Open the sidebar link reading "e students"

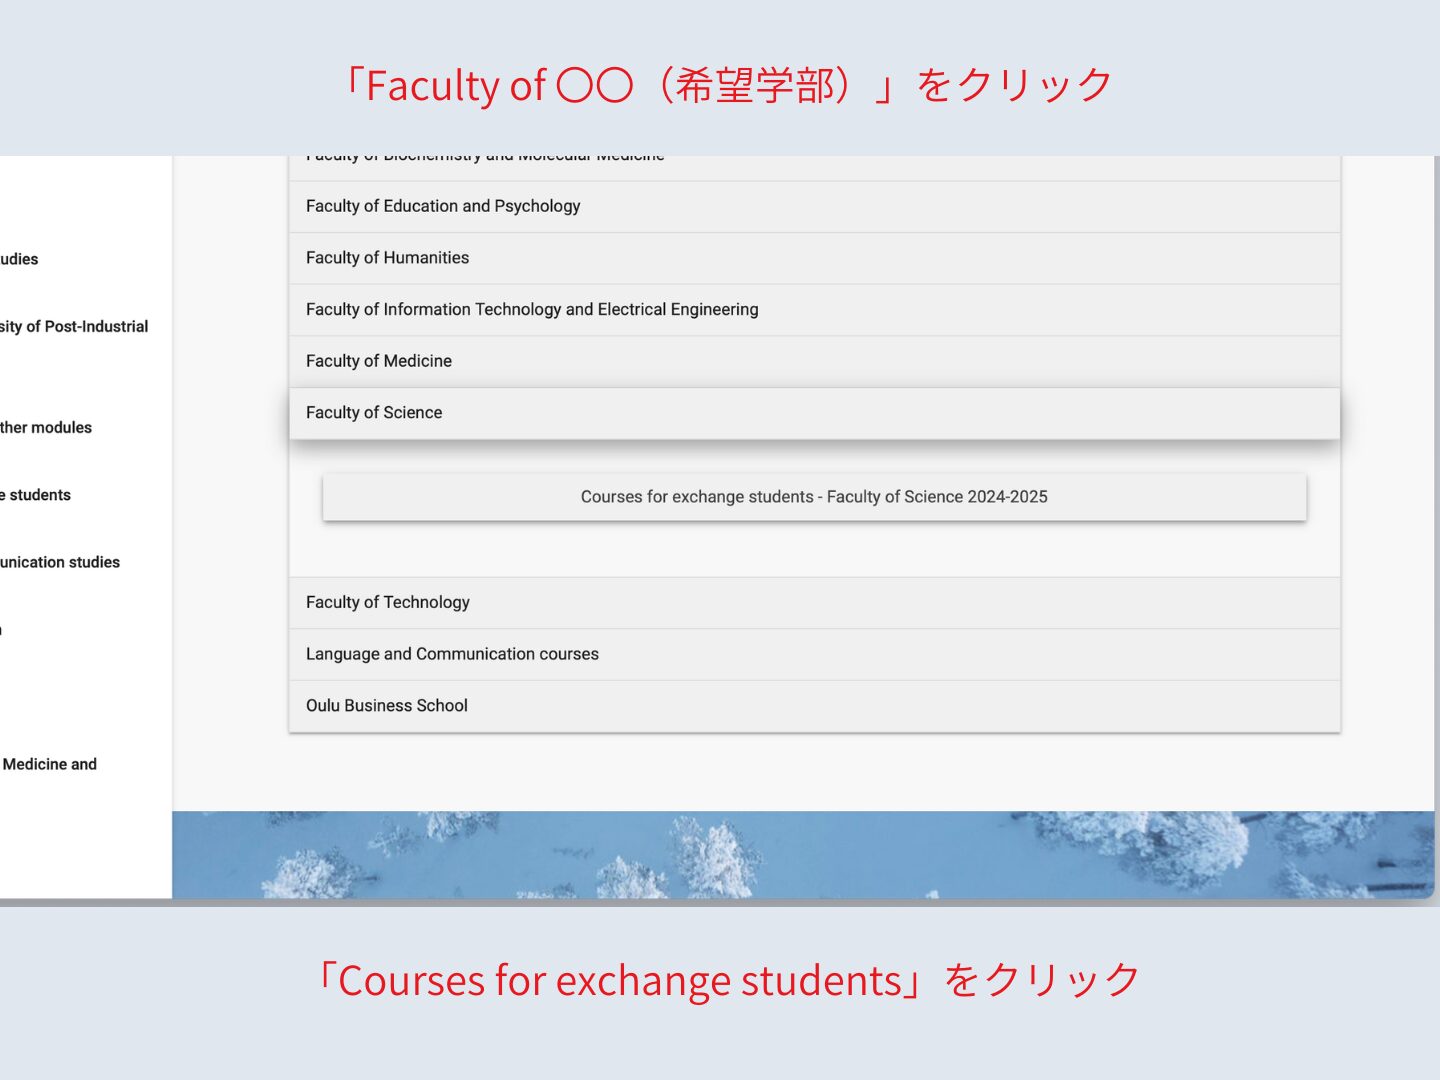(37, 495)
